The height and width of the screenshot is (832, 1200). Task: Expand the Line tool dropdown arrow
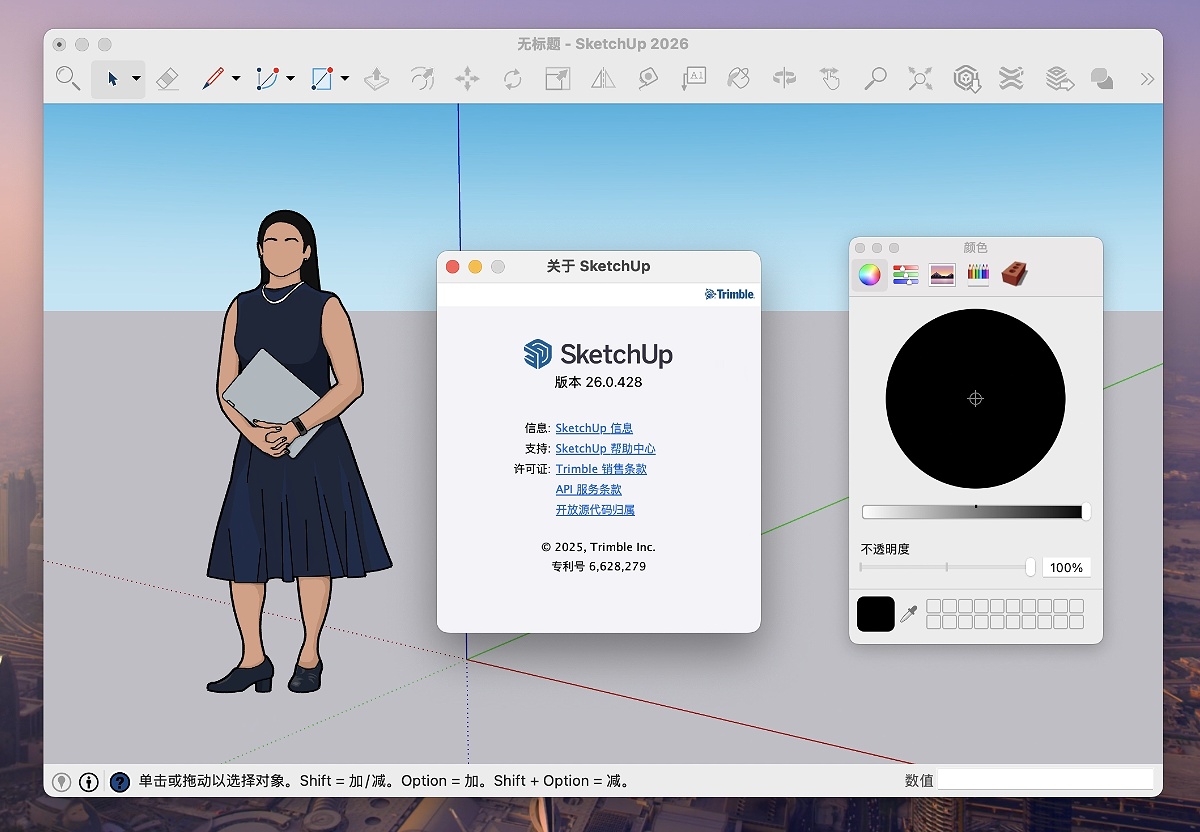tap(236, 79)
